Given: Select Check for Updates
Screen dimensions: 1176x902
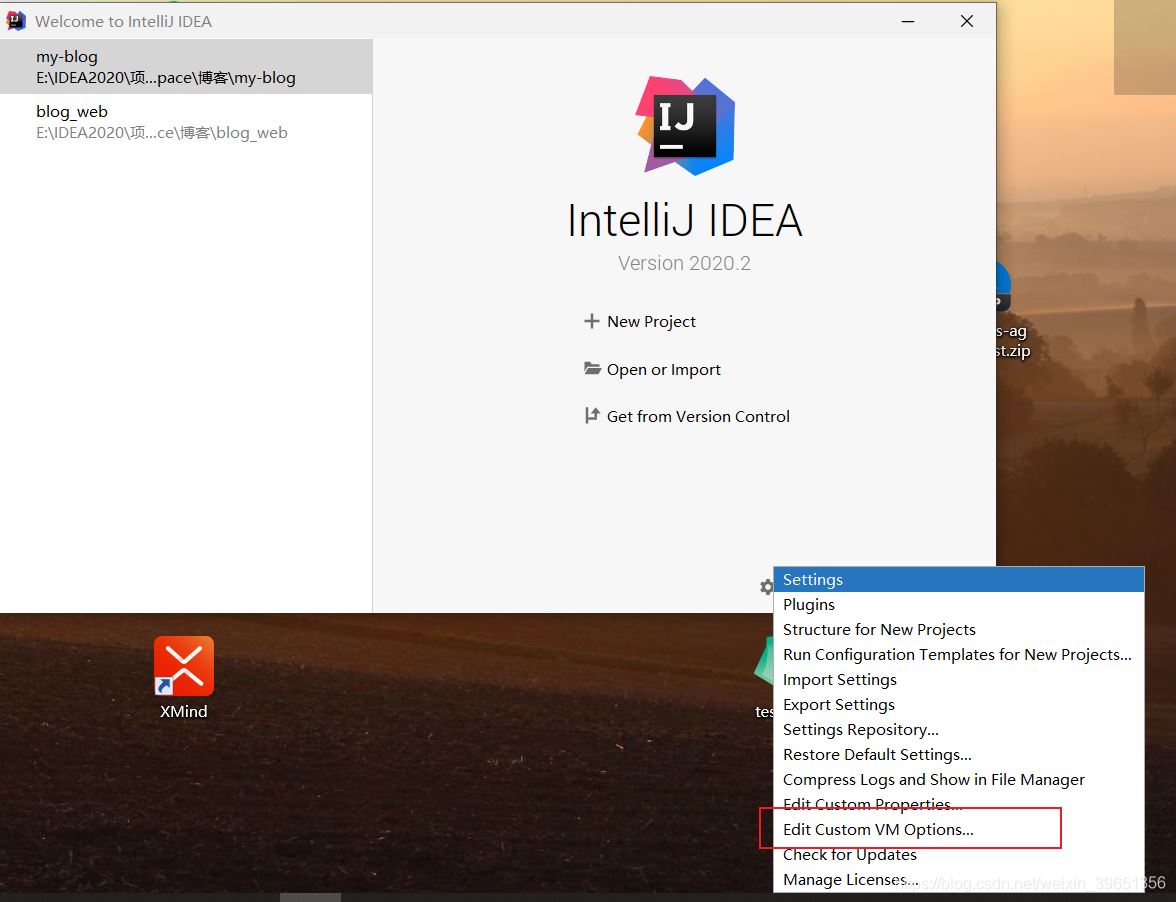Looking at the screenshot, I should pos(958,855).
